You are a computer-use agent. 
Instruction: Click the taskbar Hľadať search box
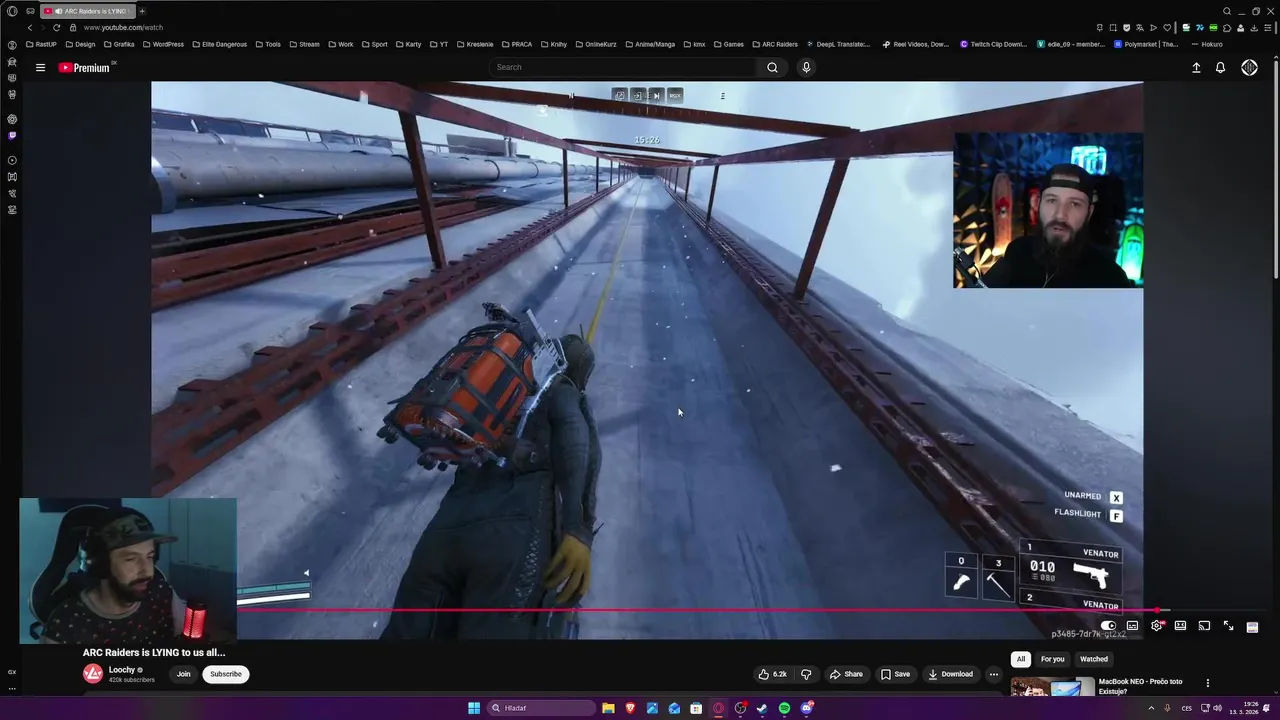[541, 708]
